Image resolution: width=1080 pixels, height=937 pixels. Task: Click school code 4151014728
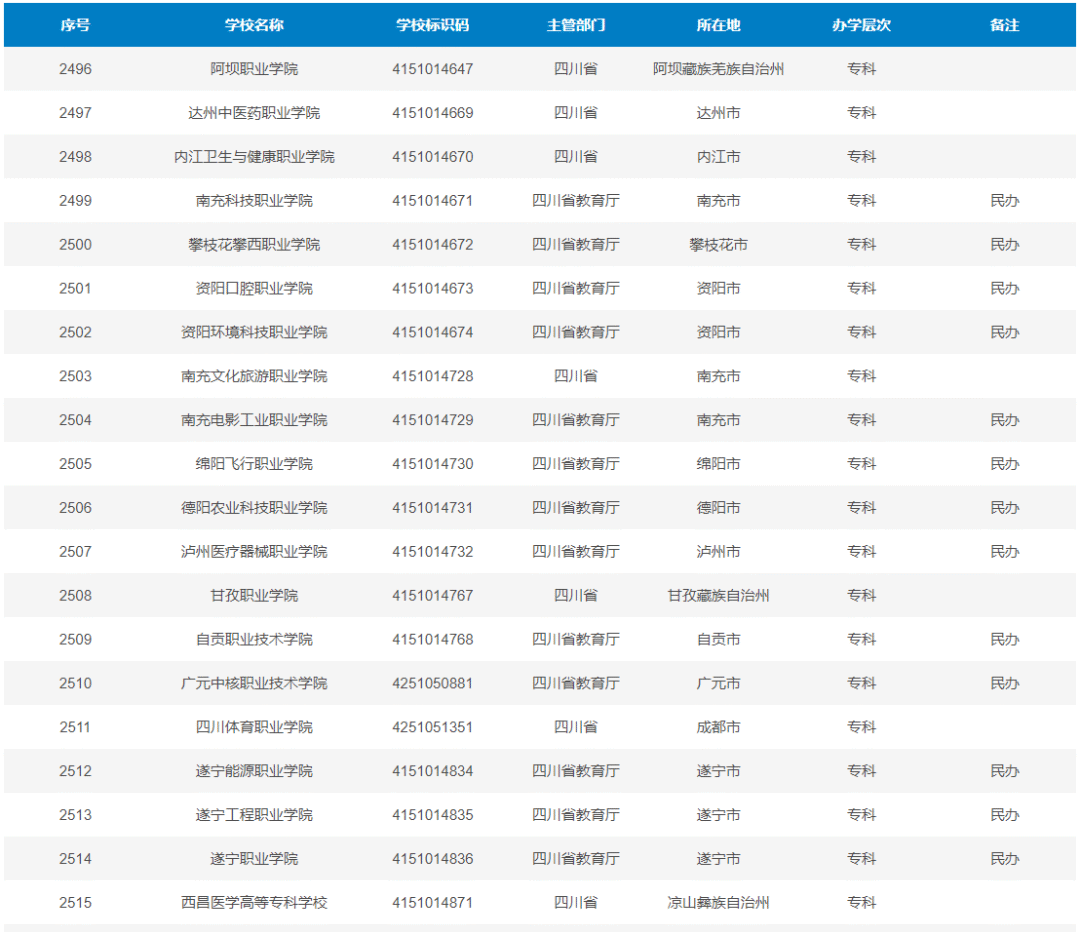(433, 376)
